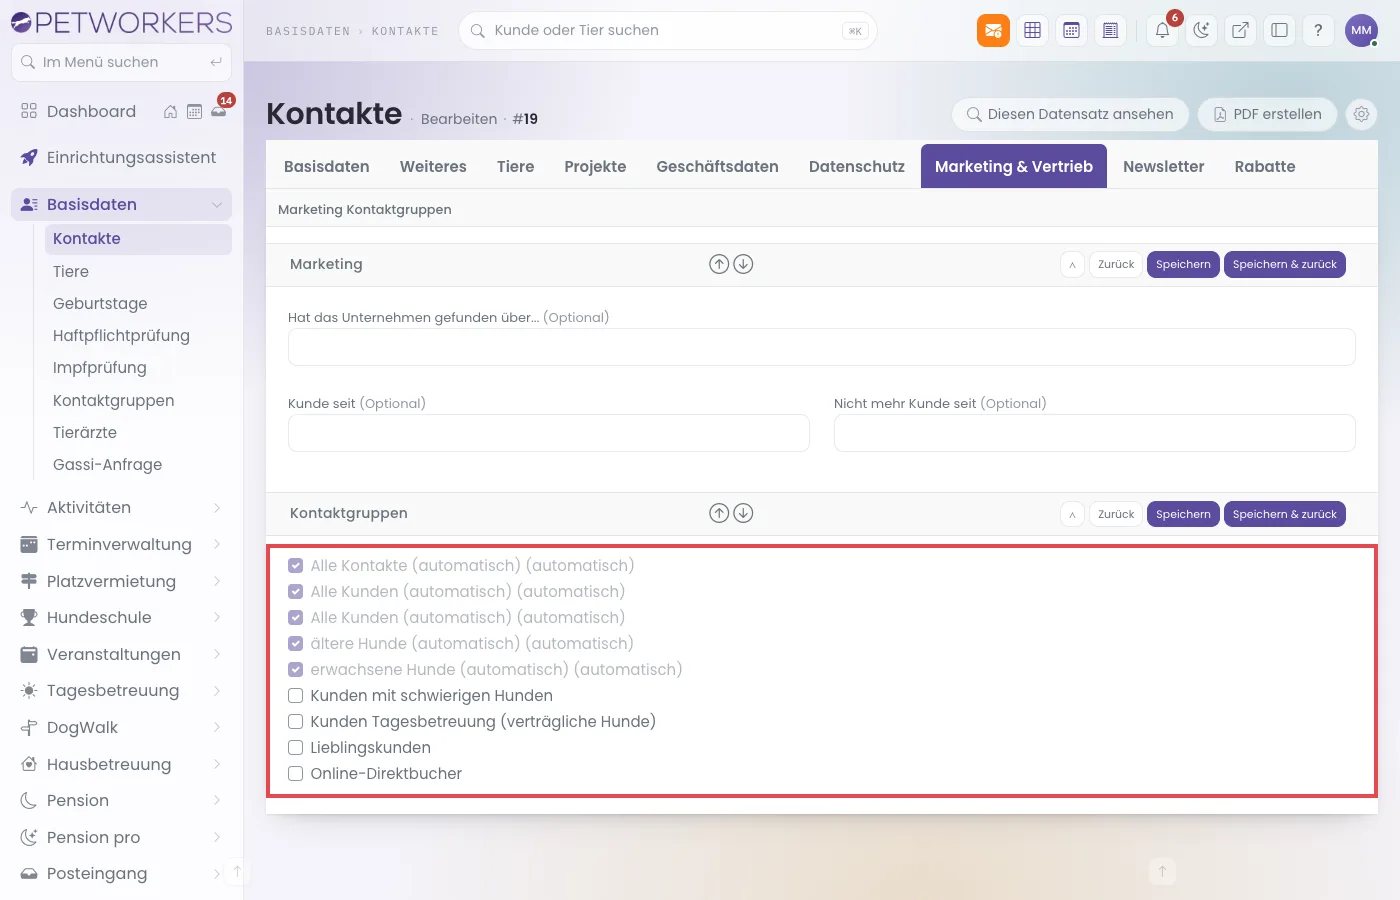Viewport: 1400px width, 900px height.
Task: Collapse the Kontaktgruppen section with caret button
Action: 1072,514
